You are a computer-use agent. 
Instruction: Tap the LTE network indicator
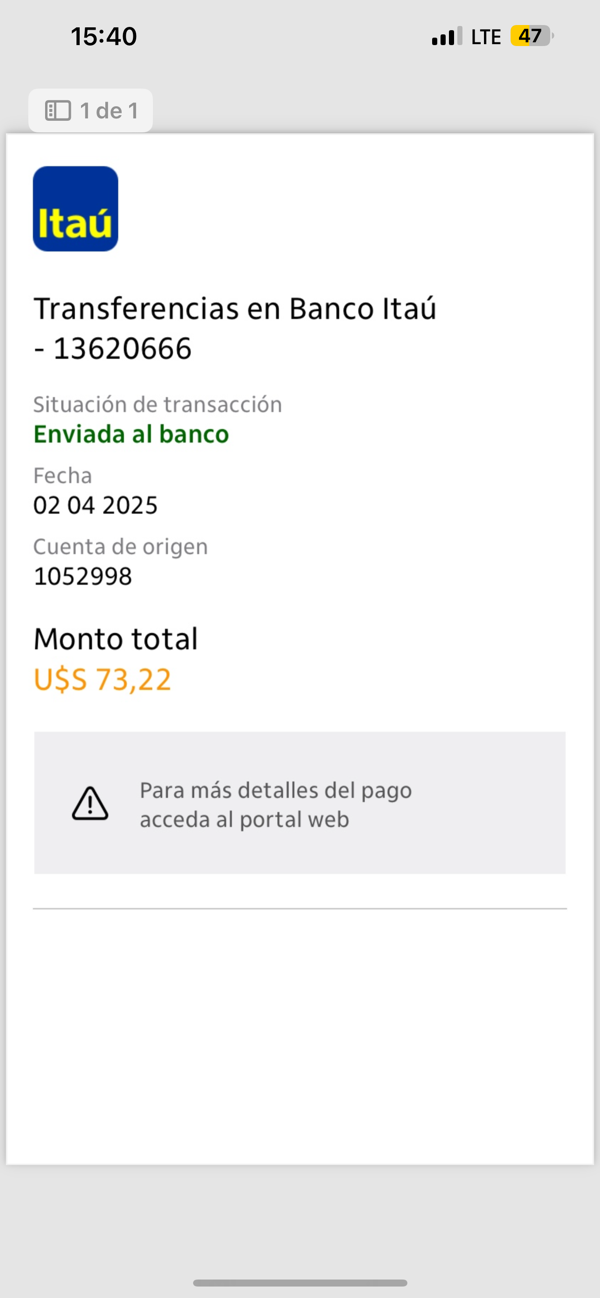point(486,37)
